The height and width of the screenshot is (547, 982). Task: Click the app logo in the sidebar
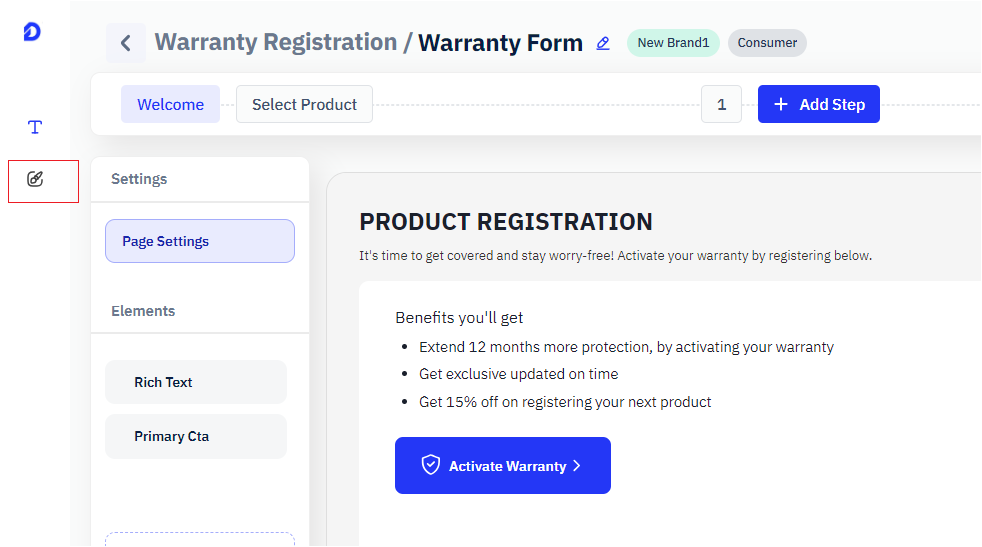coord(32,32)
